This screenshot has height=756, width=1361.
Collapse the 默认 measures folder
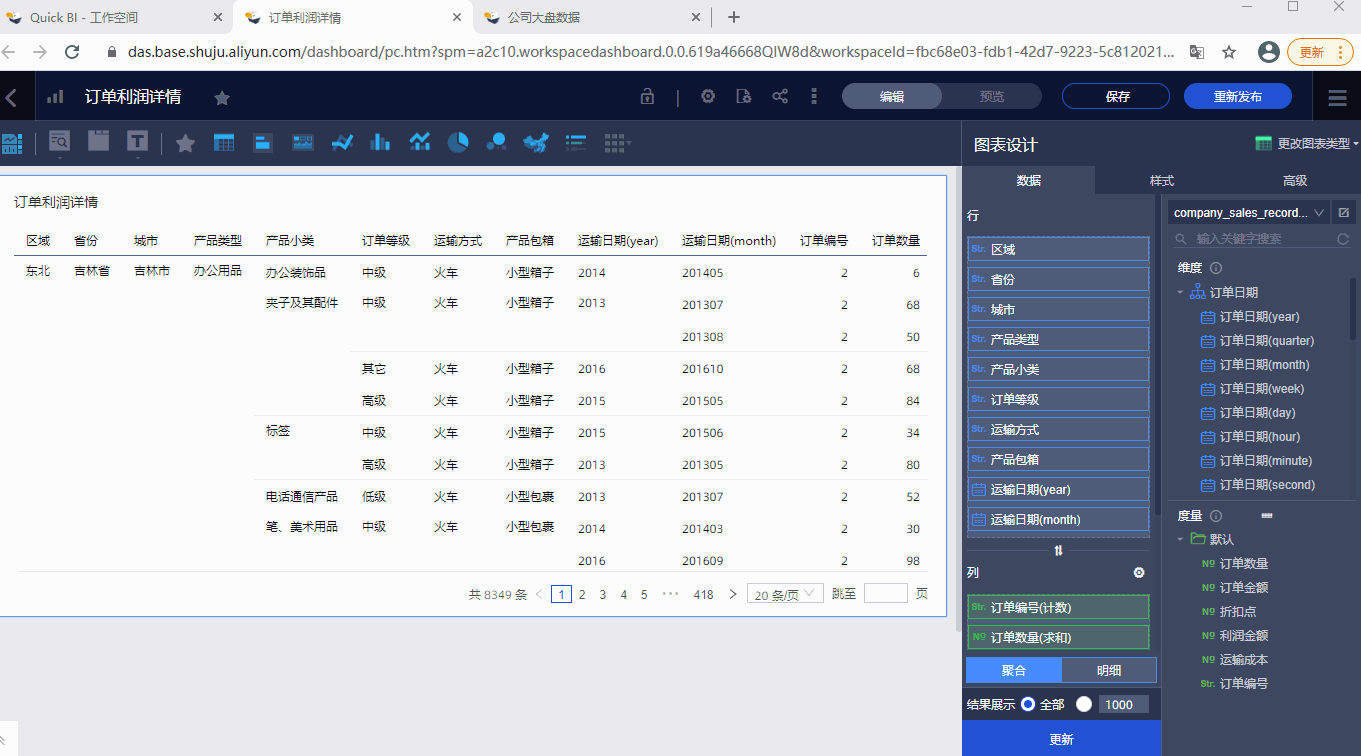[1180, 539]
